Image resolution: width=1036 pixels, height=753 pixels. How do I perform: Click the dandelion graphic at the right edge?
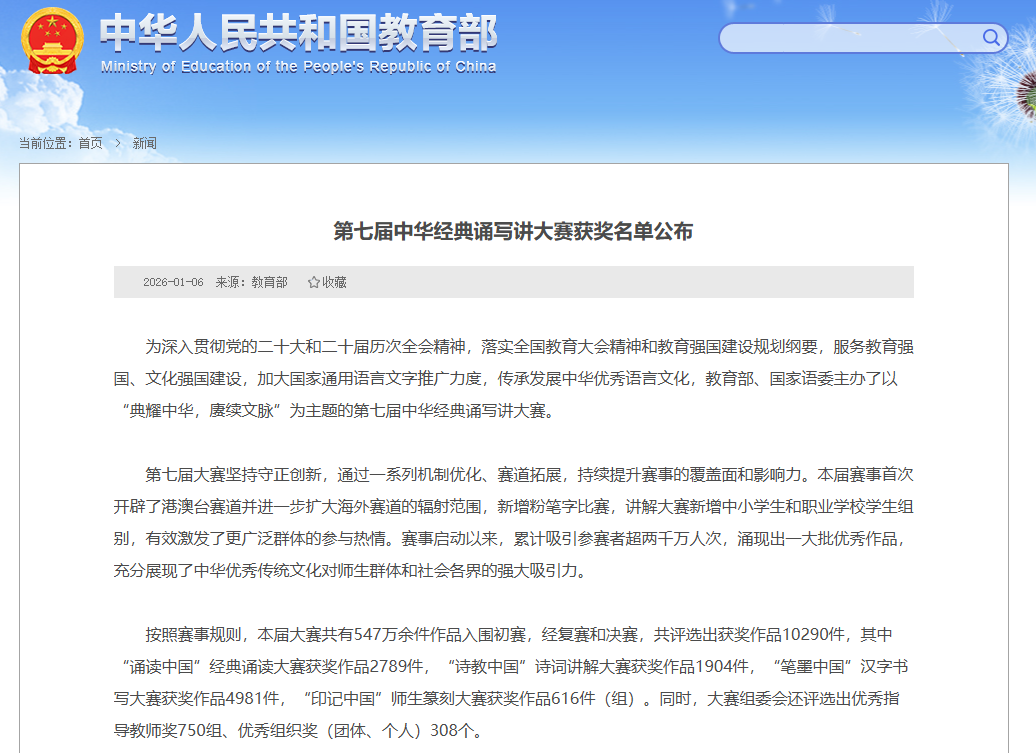pyautogui.click(x=1024, y=95)
